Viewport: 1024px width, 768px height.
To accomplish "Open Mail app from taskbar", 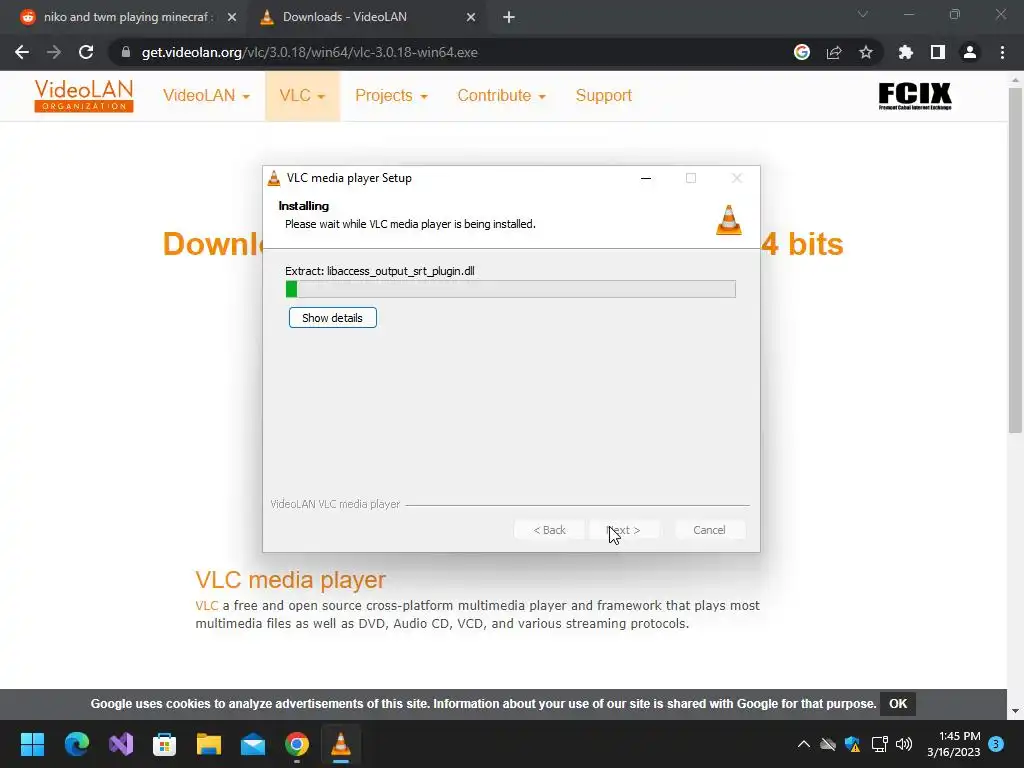I will pos(253,744).
